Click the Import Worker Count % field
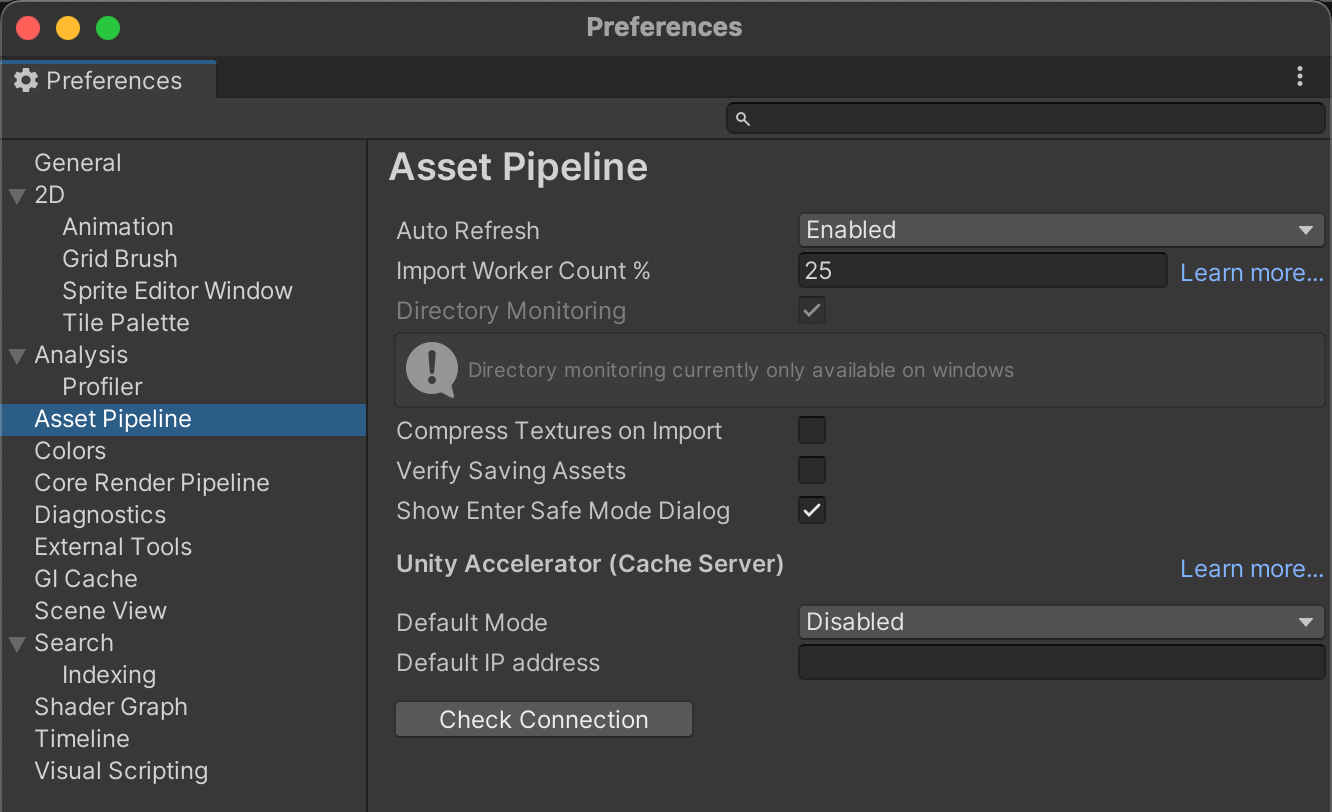This screenshot has height=812, width=1332. [983, 270]
